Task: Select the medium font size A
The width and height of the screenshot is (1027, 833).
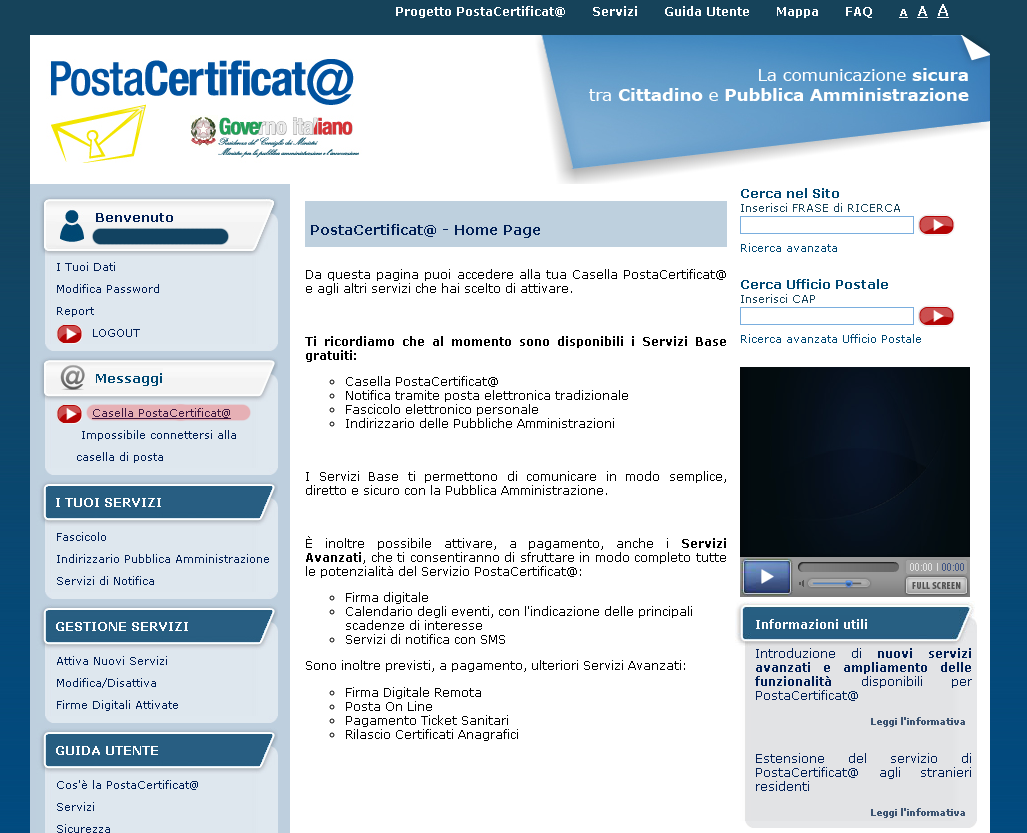Action: pyautogui.click(x=922, y=11)
